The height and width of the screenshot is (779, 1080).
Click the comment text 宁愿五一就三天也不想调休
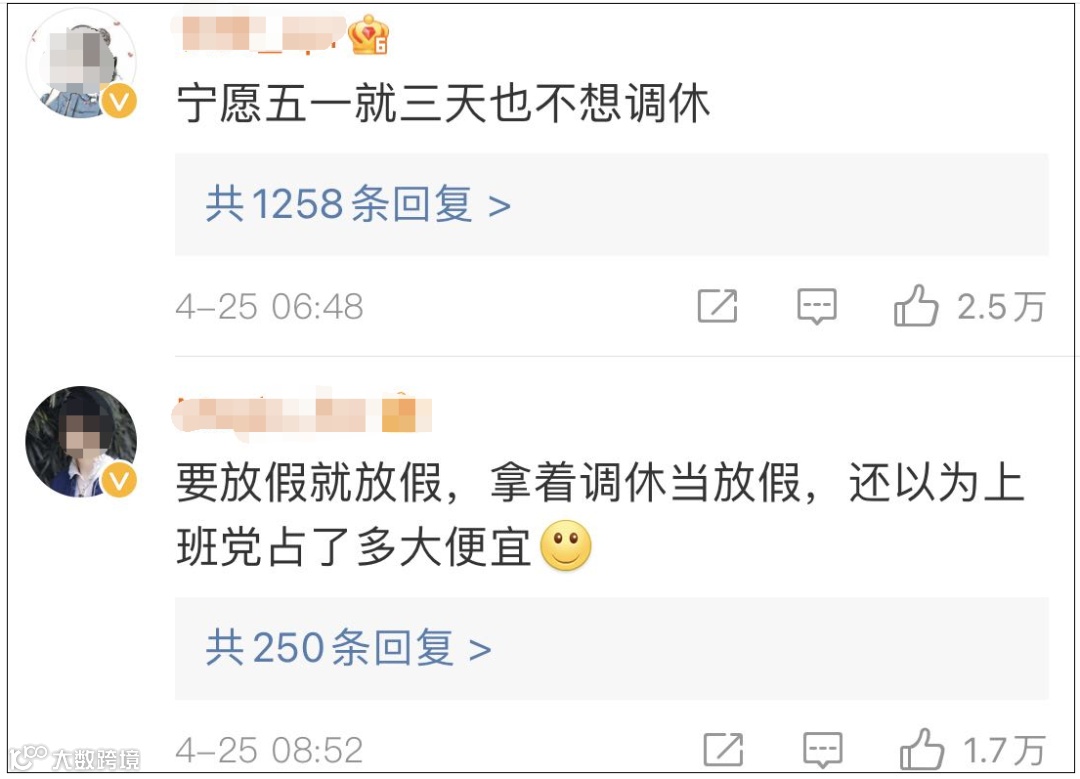[443, 104]
